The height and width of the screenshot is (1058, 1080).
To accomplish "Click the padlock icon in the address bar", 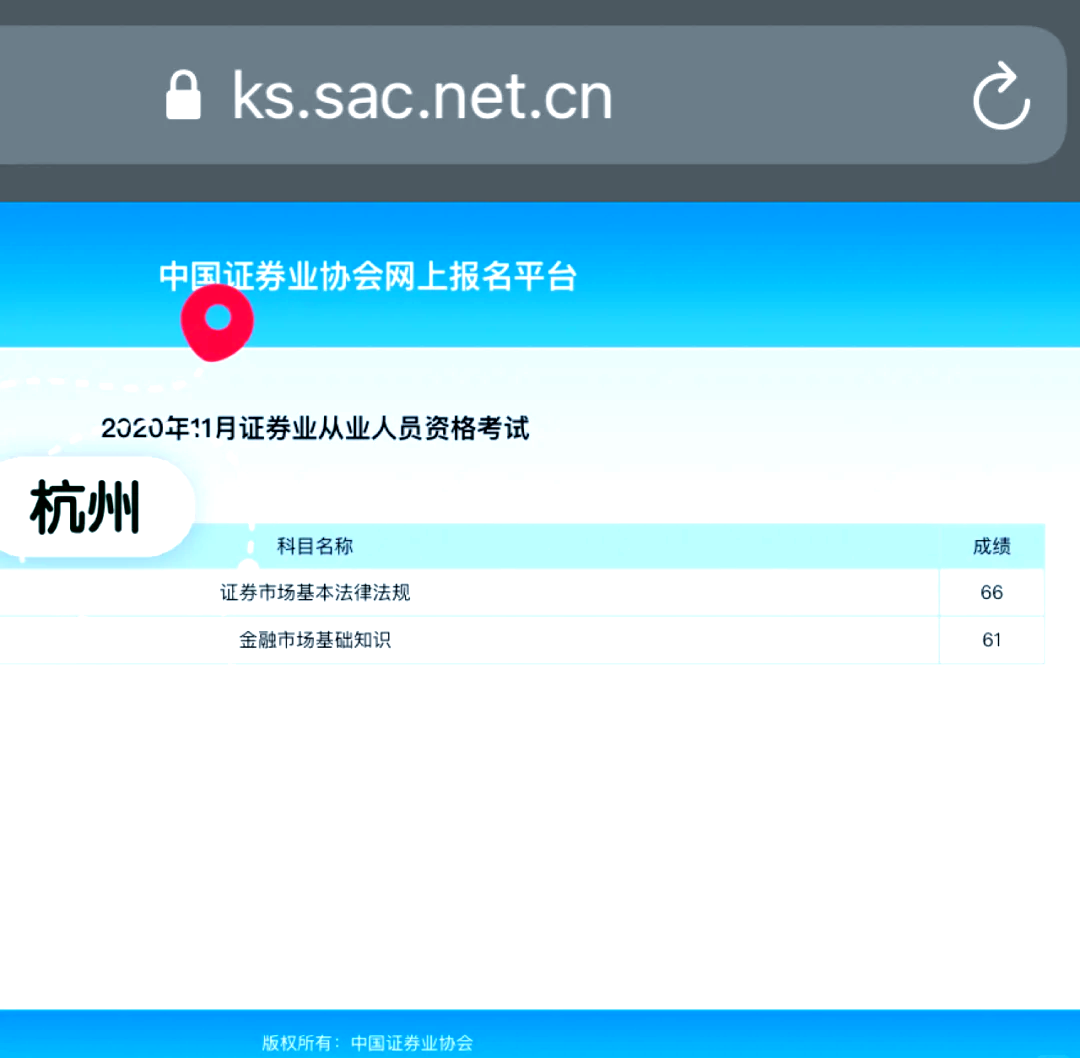I will [x=184, y=95].
